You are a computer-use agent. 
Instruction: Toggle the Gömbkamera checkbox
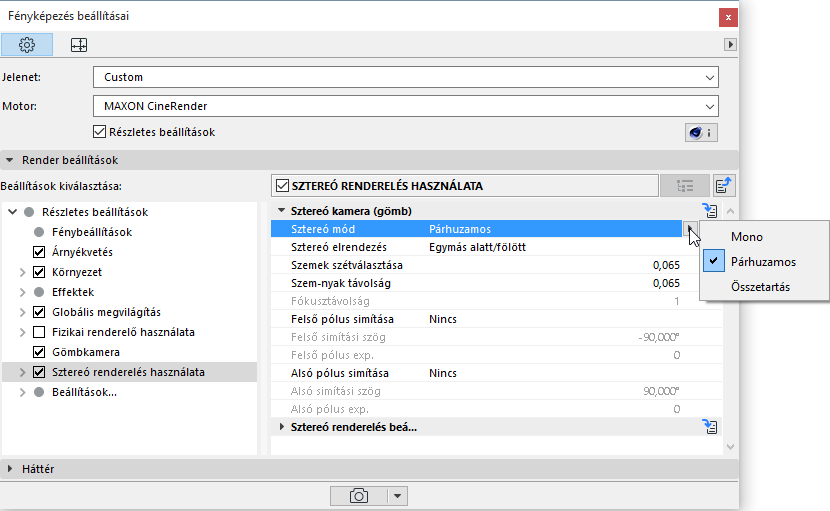click(39, 352)
